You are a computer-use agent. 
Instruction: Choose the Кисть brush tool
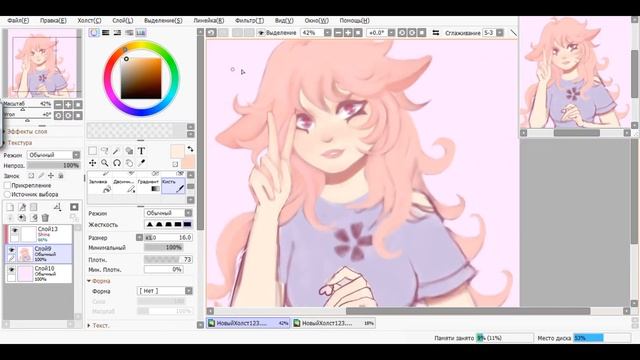point(173,185)
